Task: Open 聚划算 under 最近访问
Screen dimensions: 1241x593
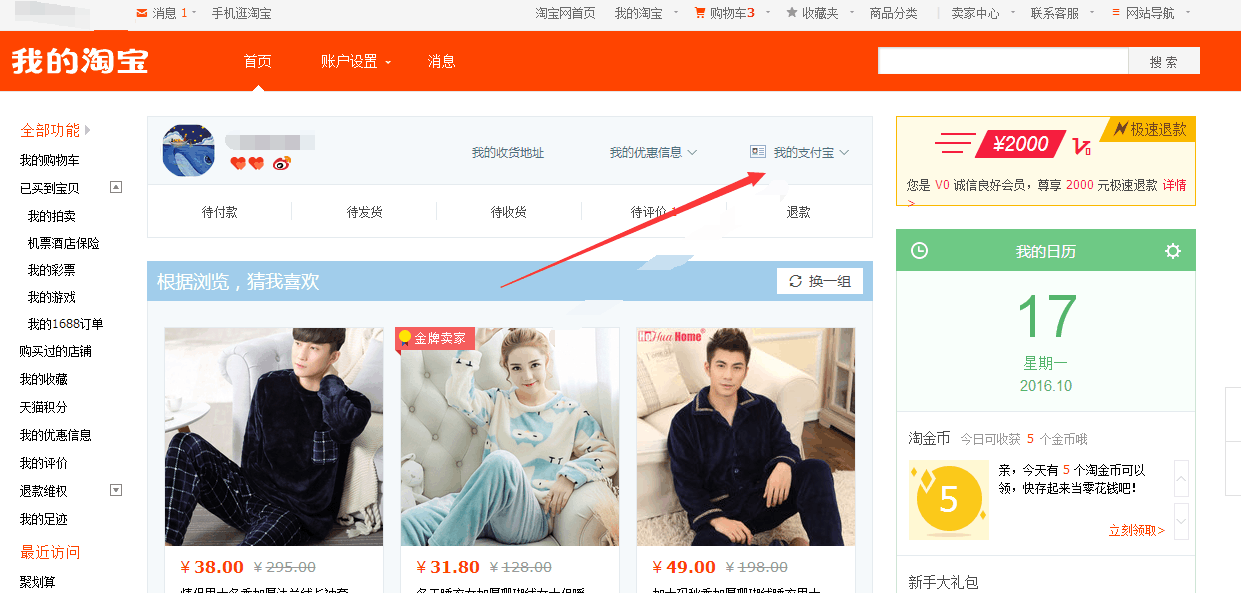Action: 38,581
